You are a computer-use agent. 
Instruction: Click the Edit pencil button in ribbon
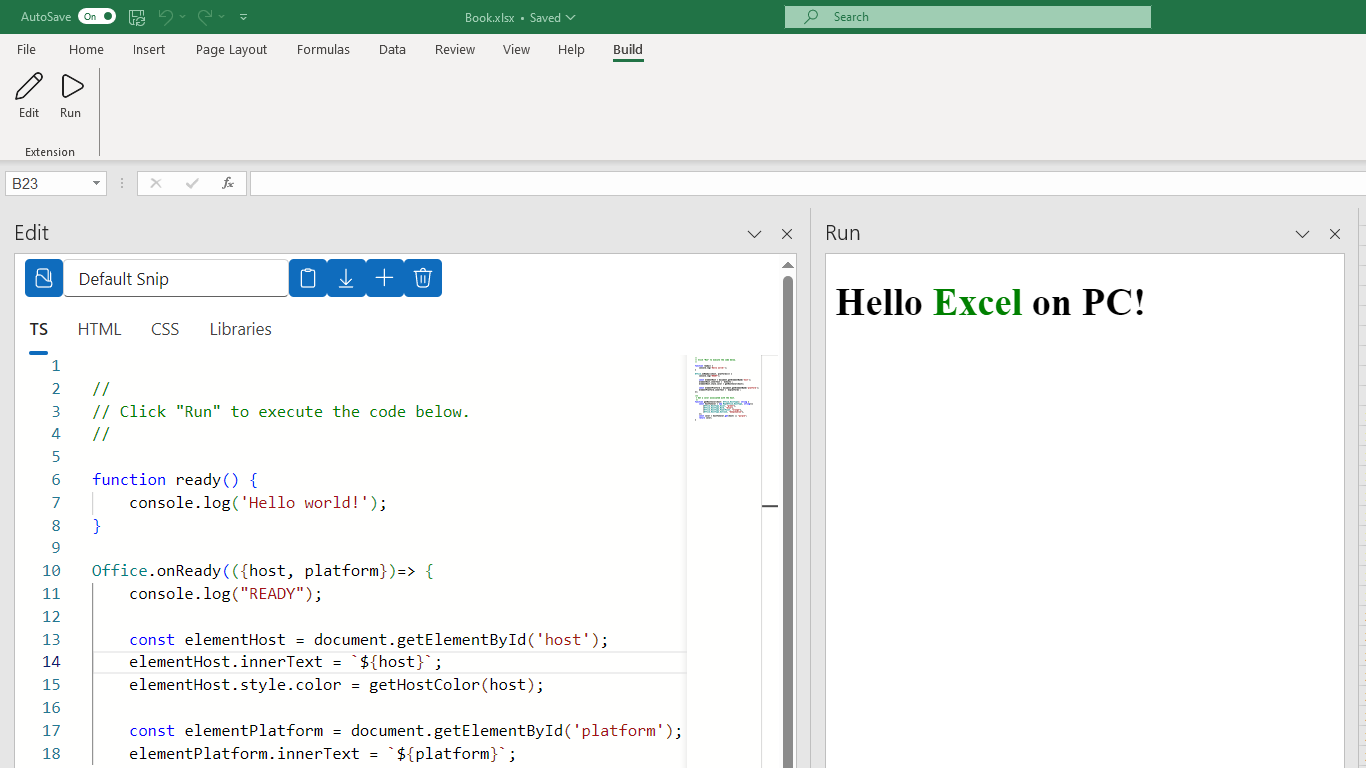pyautogui.click(x=29, y=95)
